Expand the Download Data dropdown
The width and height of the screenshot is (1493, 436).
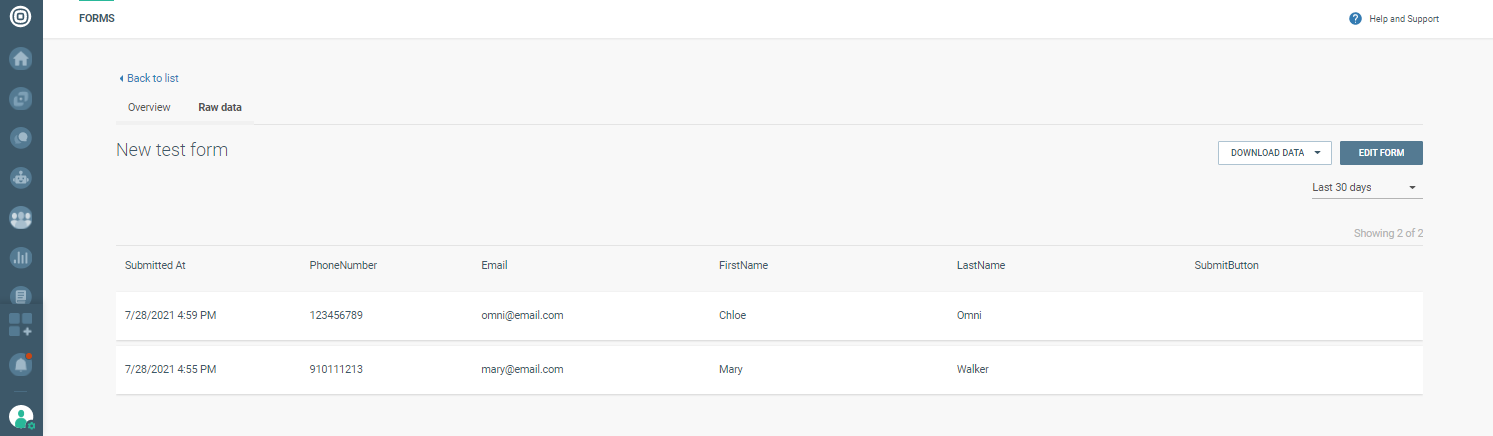1274,153
